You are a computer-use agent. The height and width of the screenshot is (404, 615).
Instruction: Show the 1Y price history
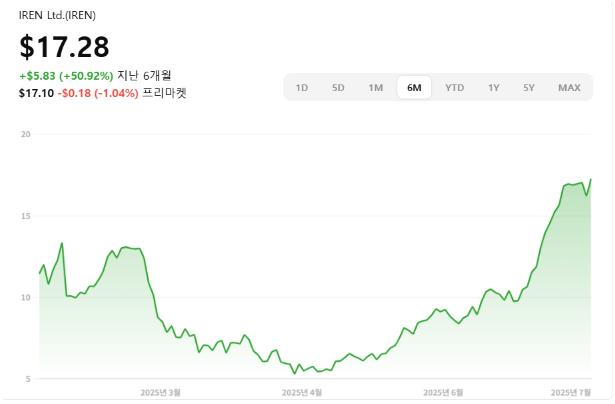coord(493,87)
